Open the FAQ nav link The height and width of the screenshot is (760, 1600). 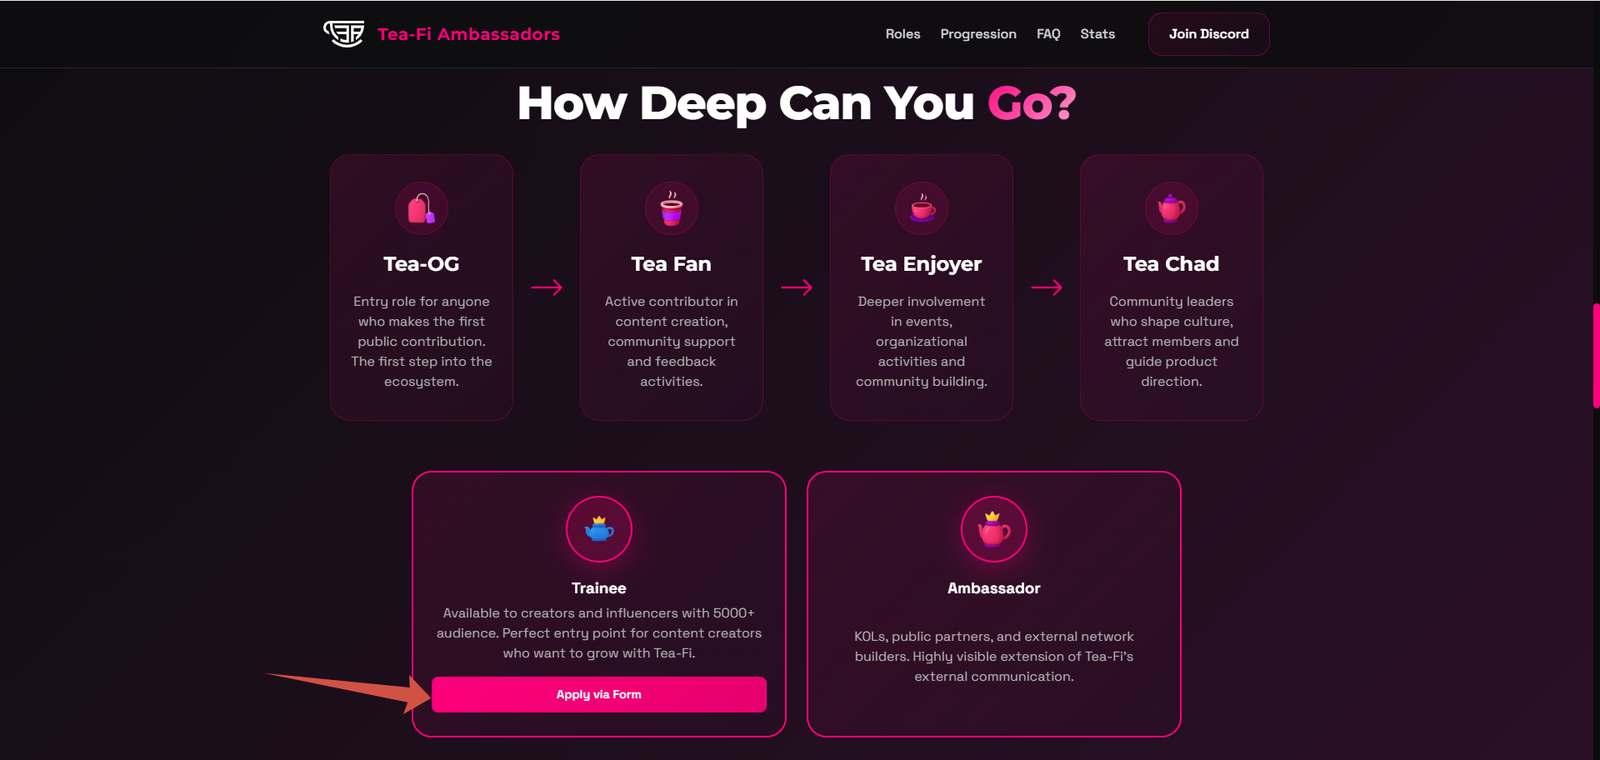pos(1048,34)
